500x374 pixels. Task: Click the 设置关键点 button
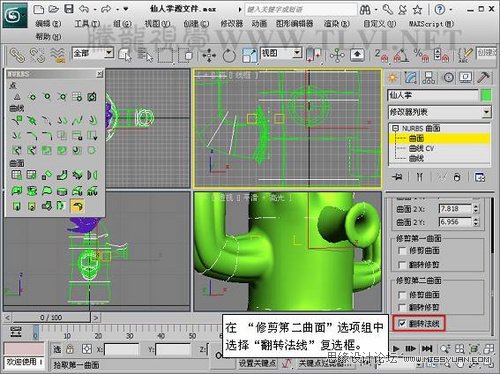point(257,363)
